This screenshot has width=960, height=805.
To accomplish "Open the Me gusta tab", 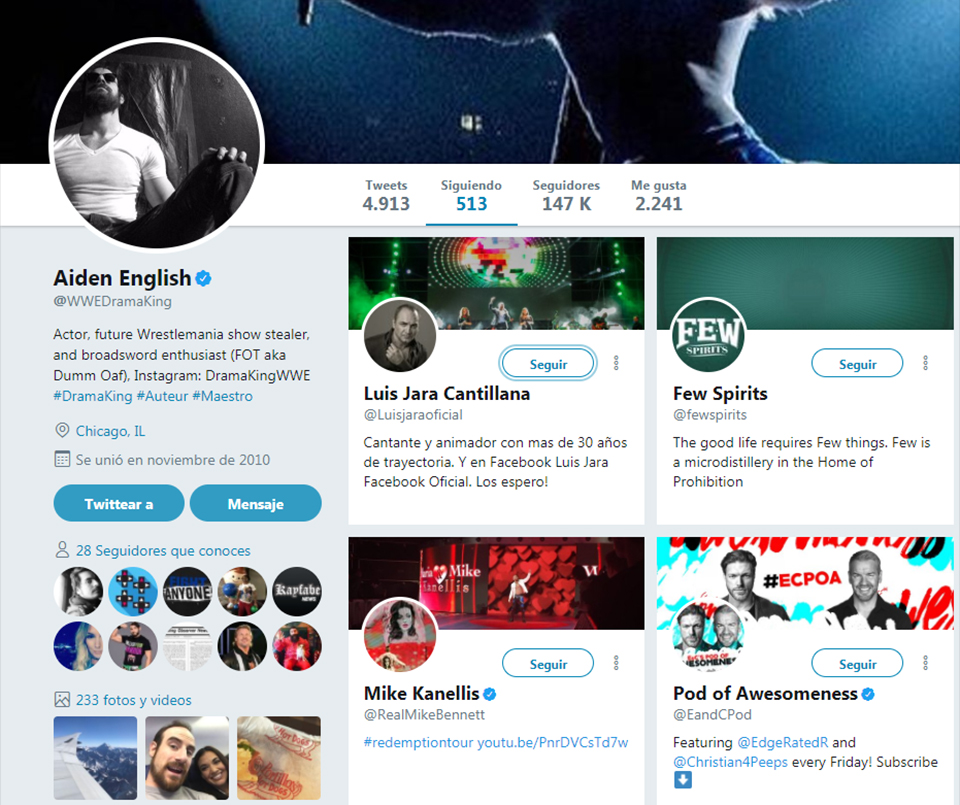I will 658,195.
